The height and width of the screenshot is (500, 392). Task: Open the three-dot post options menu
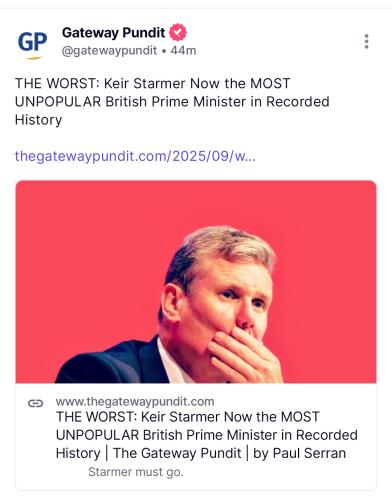pos(366,41)
